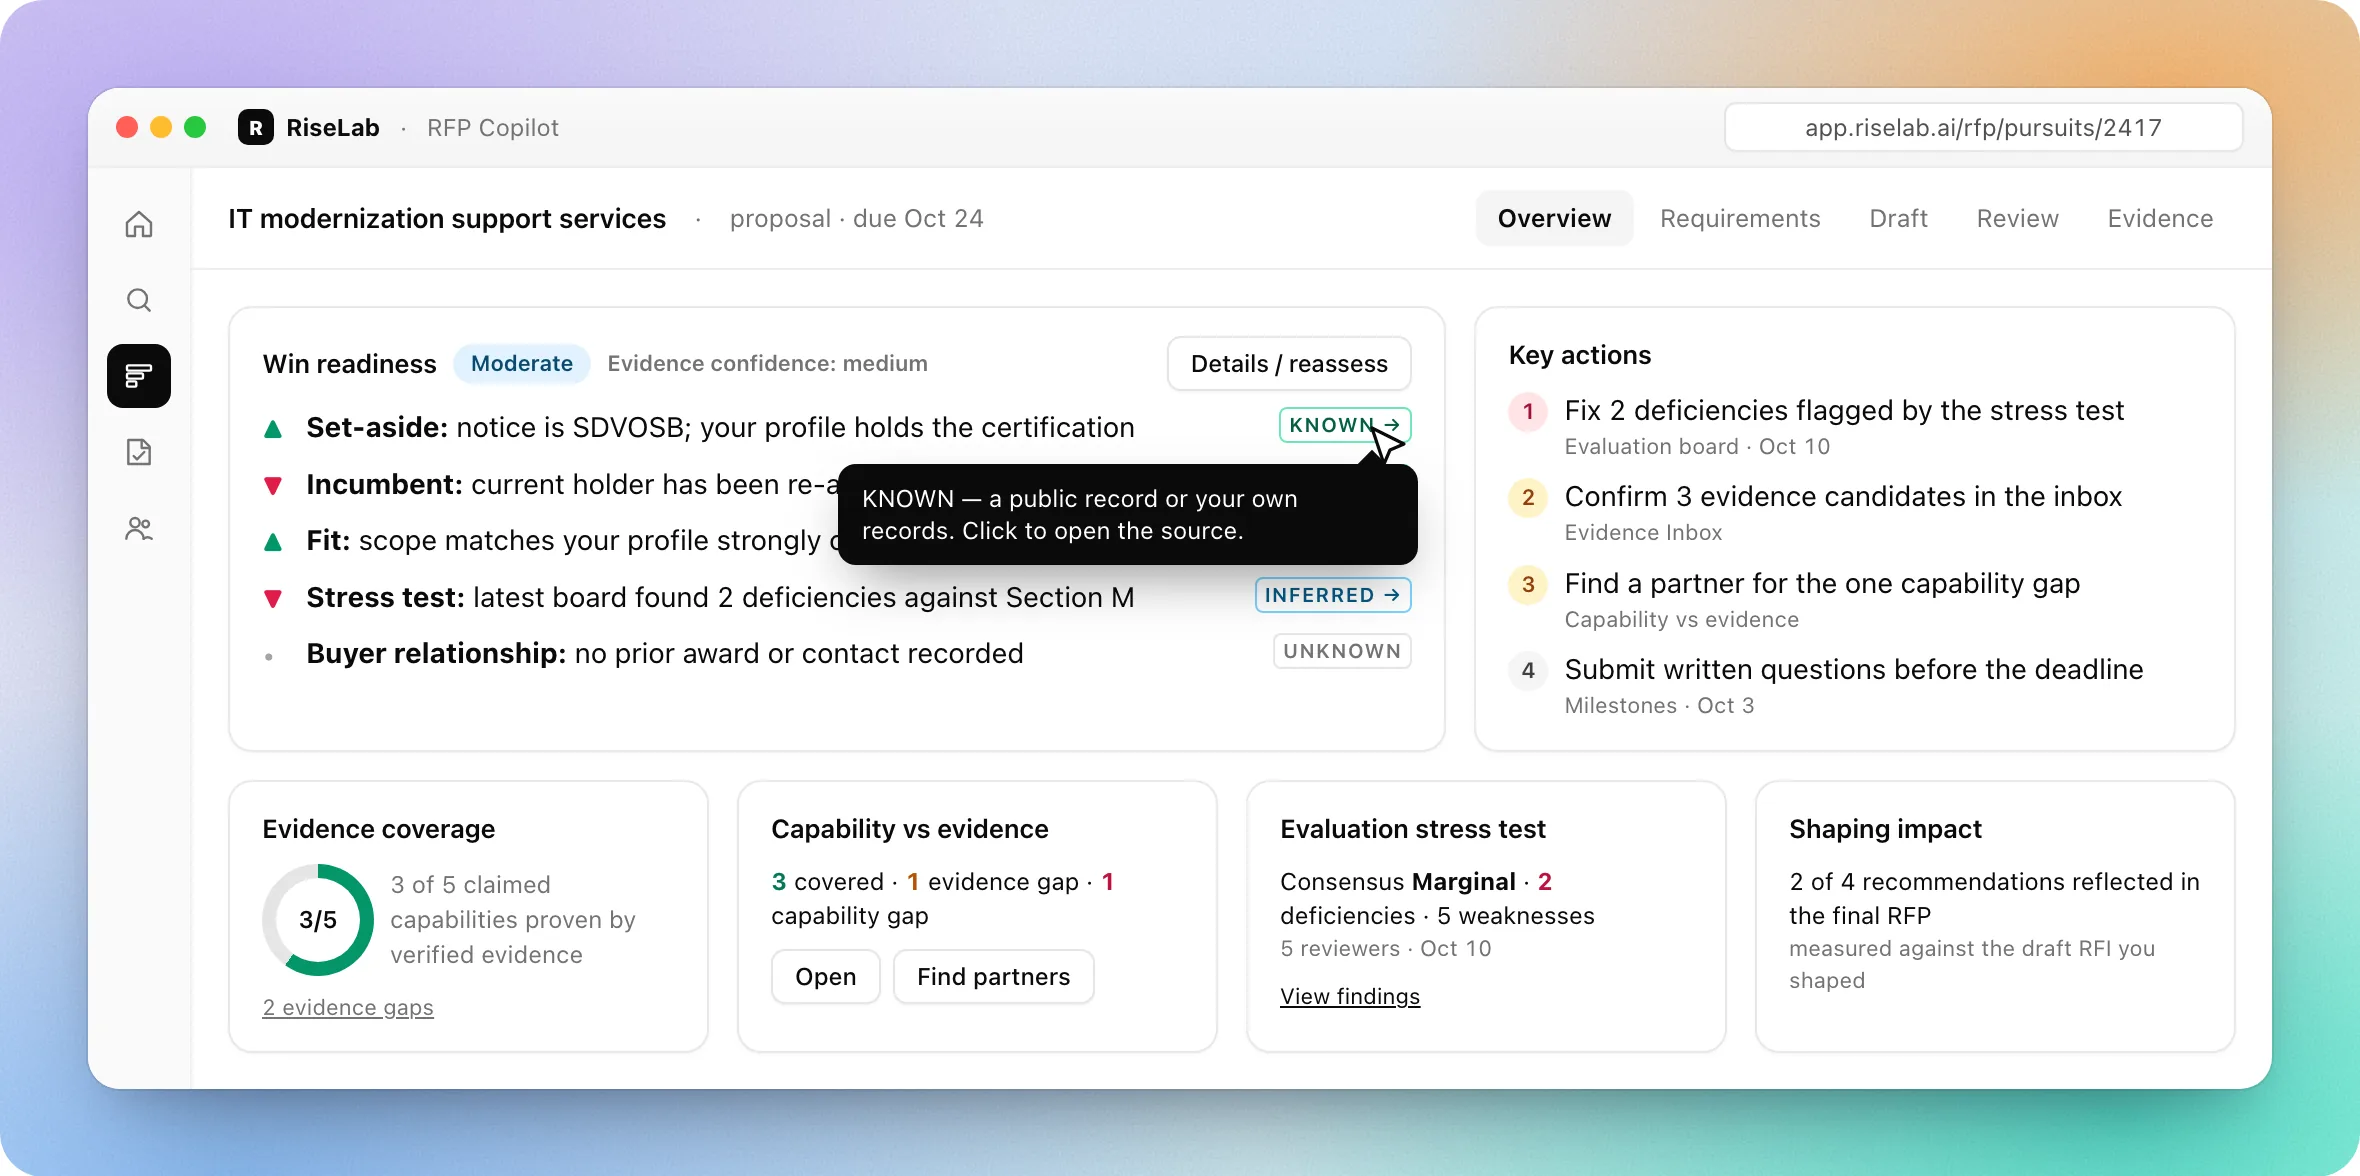2360x1176 pixels.
Task: Click 'proposal · due Oct 24' text
Action: [856, 218]
